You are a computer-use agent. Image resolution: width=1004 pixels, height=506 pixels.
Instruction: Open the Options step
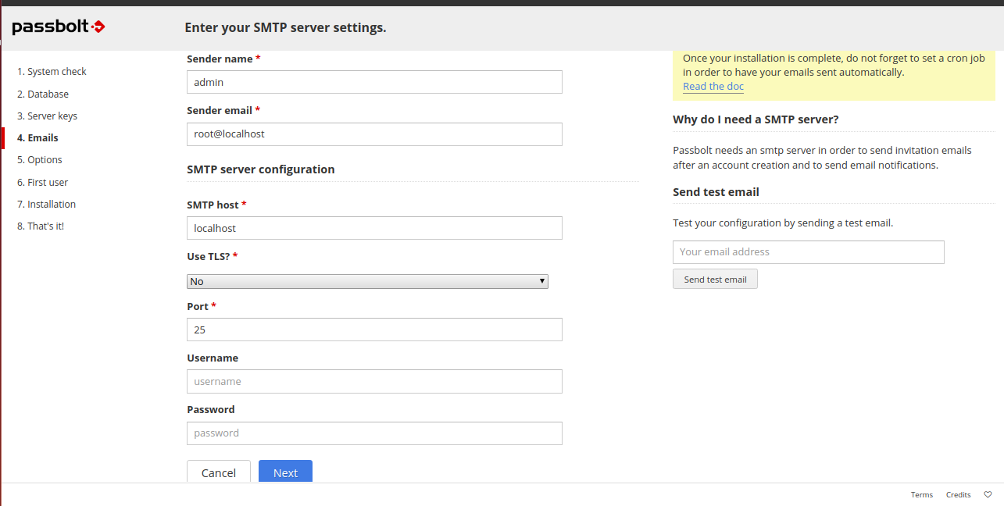40,159
